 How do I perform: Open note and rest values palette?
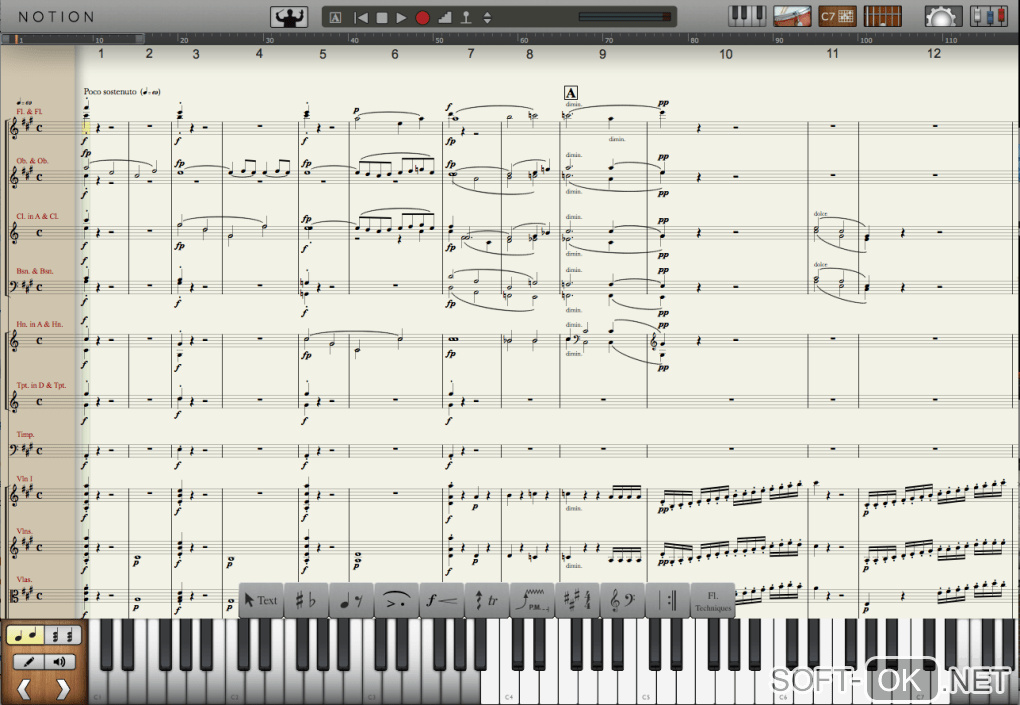coord(351,600)
